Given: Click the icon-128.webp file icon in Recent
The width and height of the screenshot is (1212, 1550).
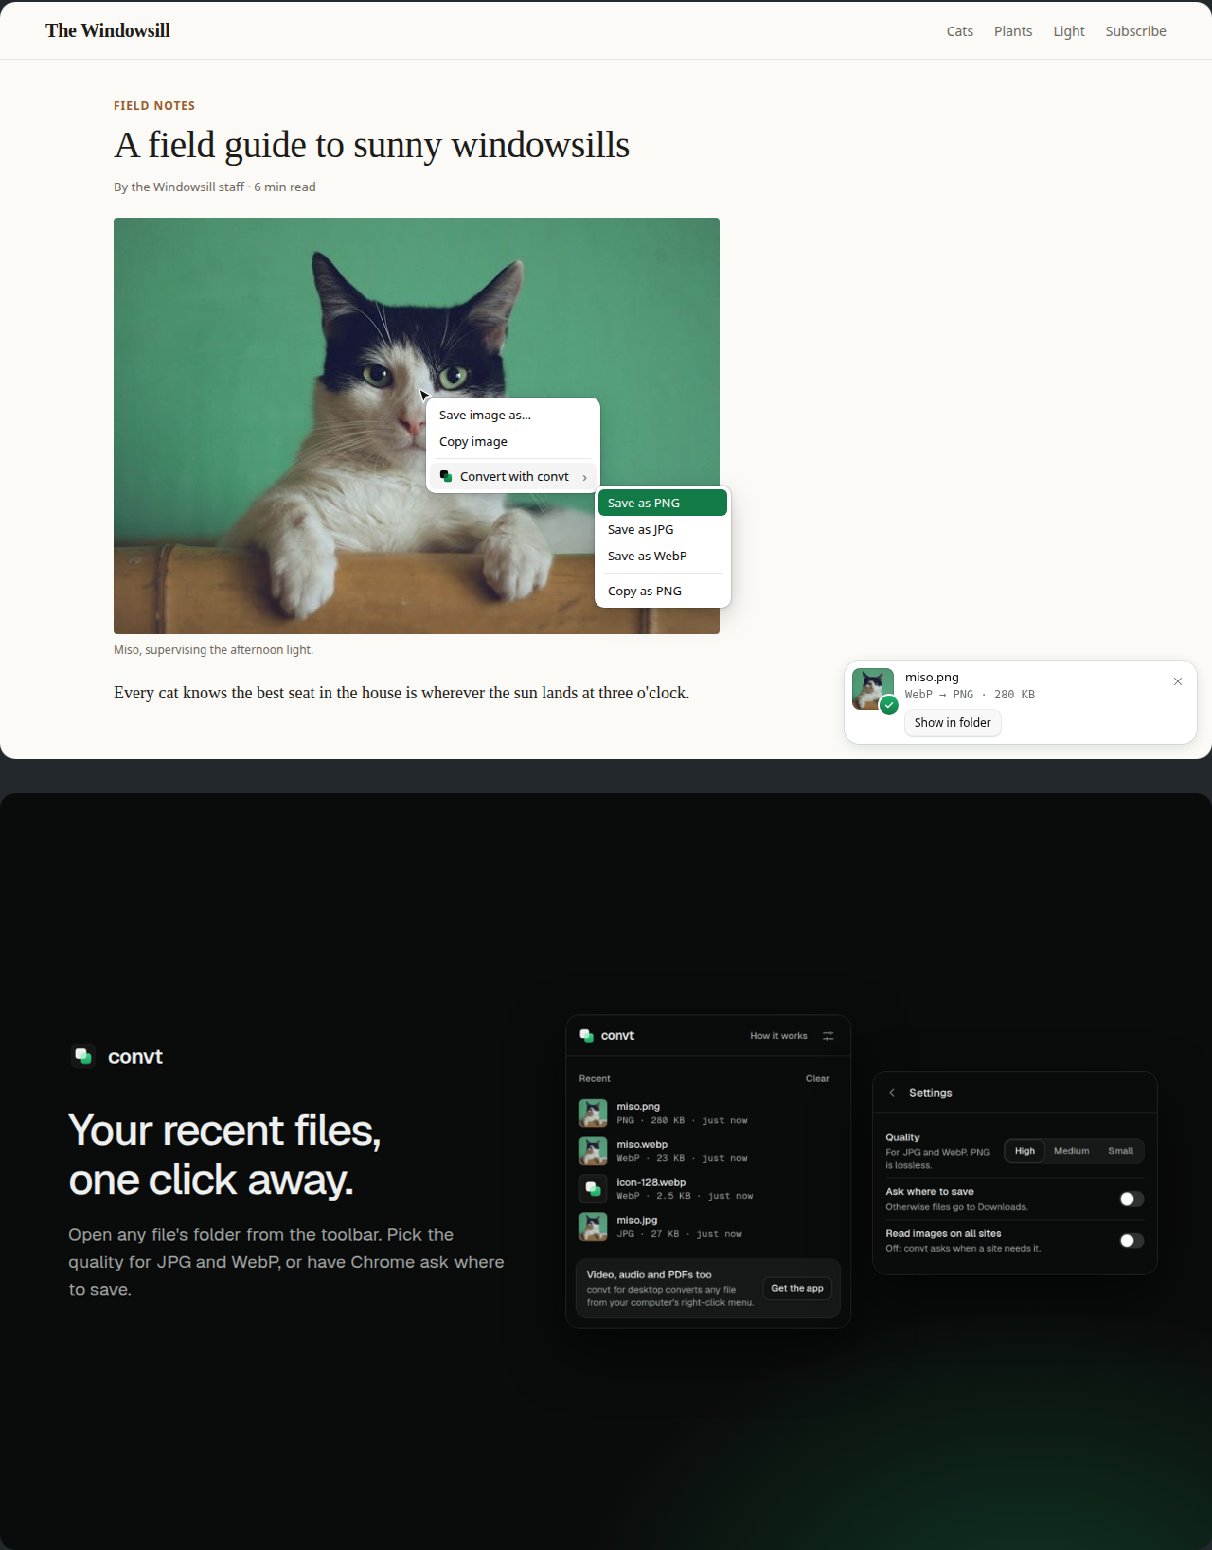Looking at the screenshot, I should pos(593,1189).
